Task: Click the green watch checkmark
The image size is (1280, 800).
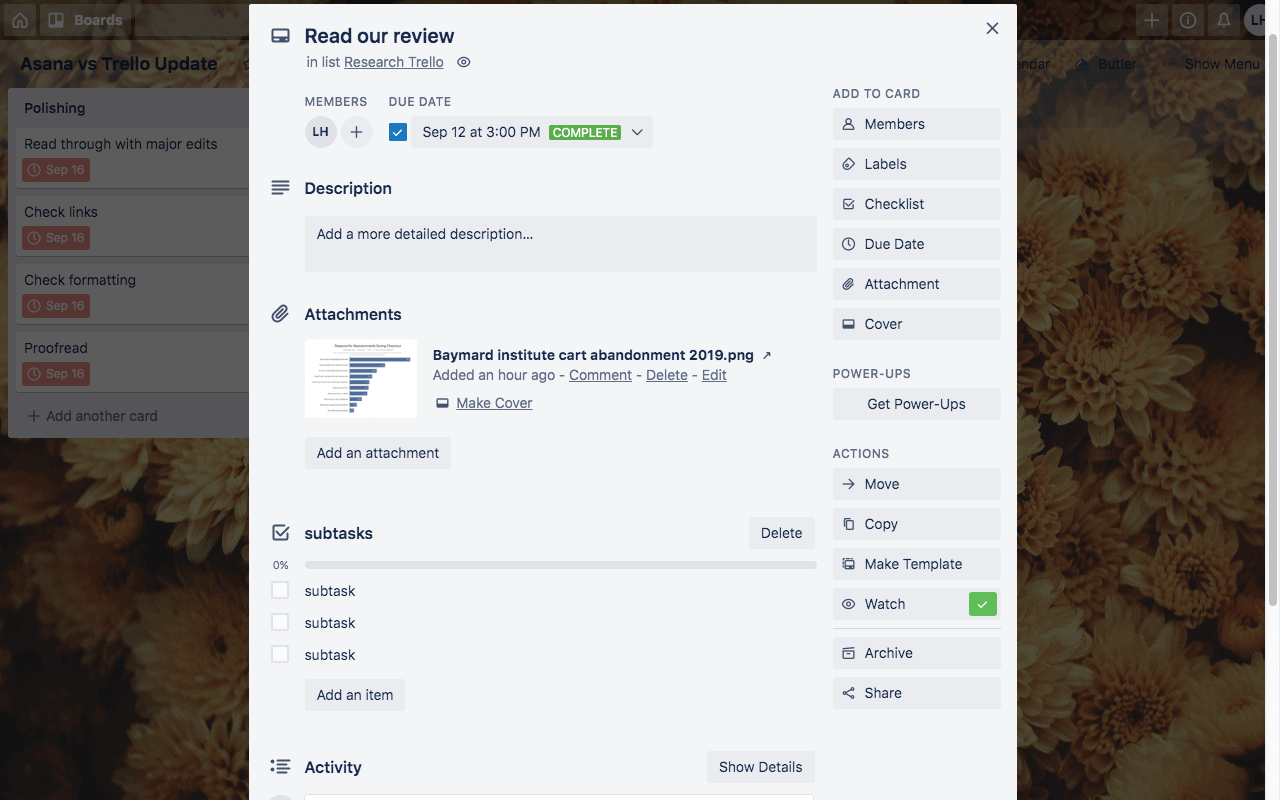Action: [x=983, y=604]
